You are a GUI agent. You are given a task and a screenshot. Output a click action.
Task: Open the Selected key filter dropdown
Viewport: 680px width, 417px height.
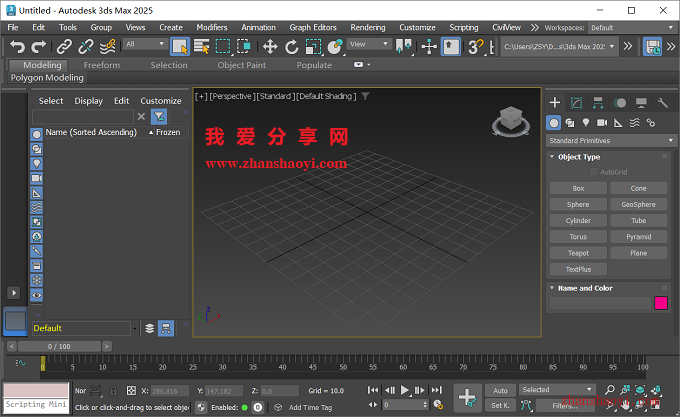click(x=557, y=390)
